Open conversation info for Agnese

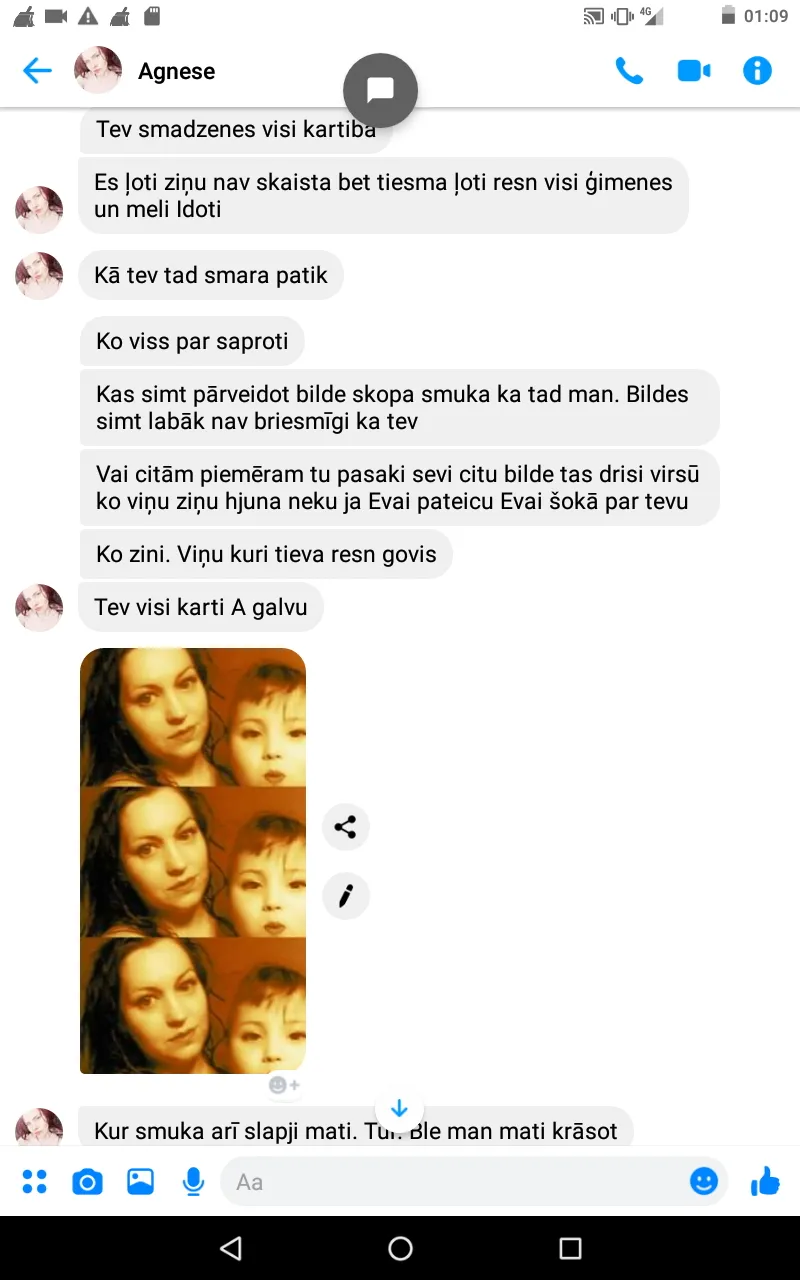(x=757, y=71)
